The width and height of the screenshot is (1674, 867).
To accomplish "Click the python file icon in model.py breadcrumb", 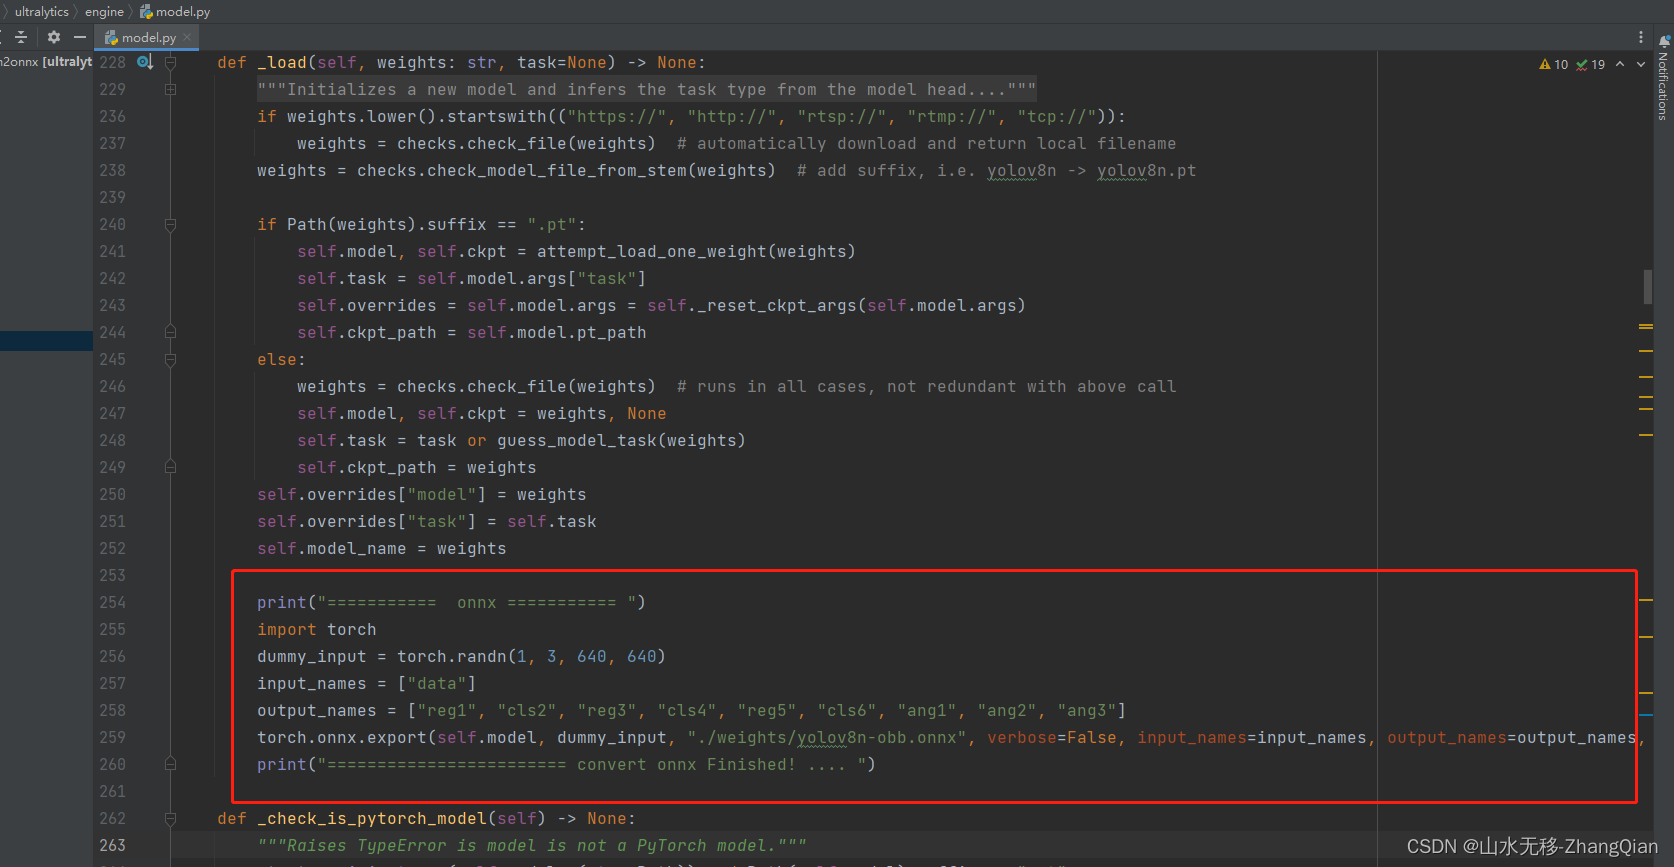I will point(146,12).
